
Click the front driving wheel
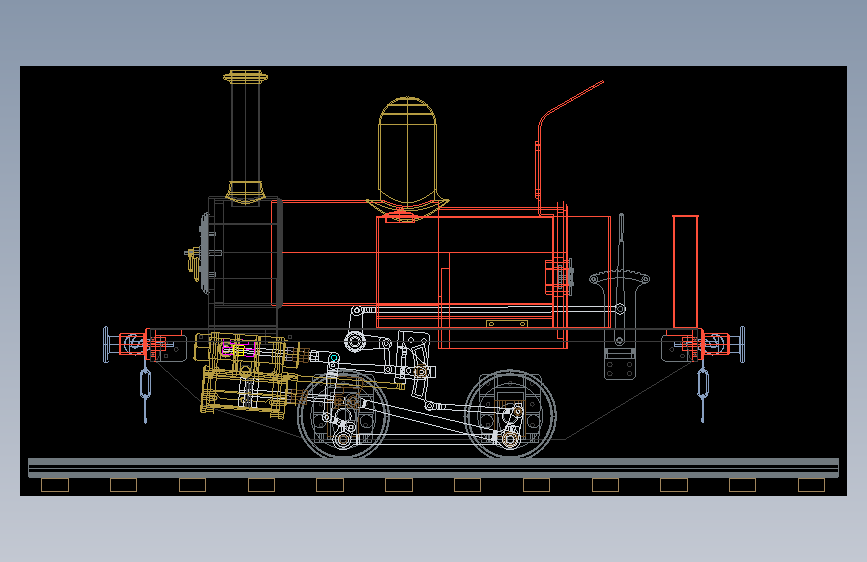[343, 415]
